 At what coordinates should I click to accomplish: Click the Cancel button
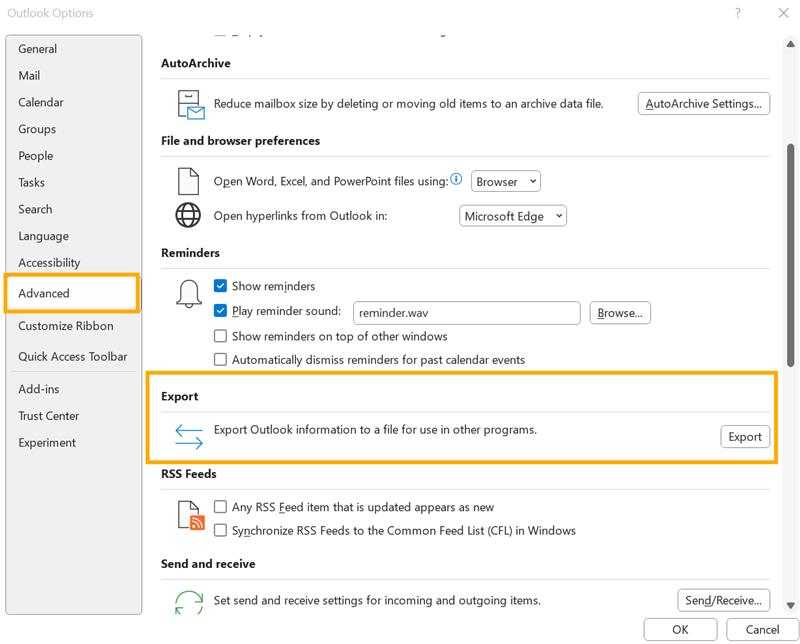coord(762,629)
